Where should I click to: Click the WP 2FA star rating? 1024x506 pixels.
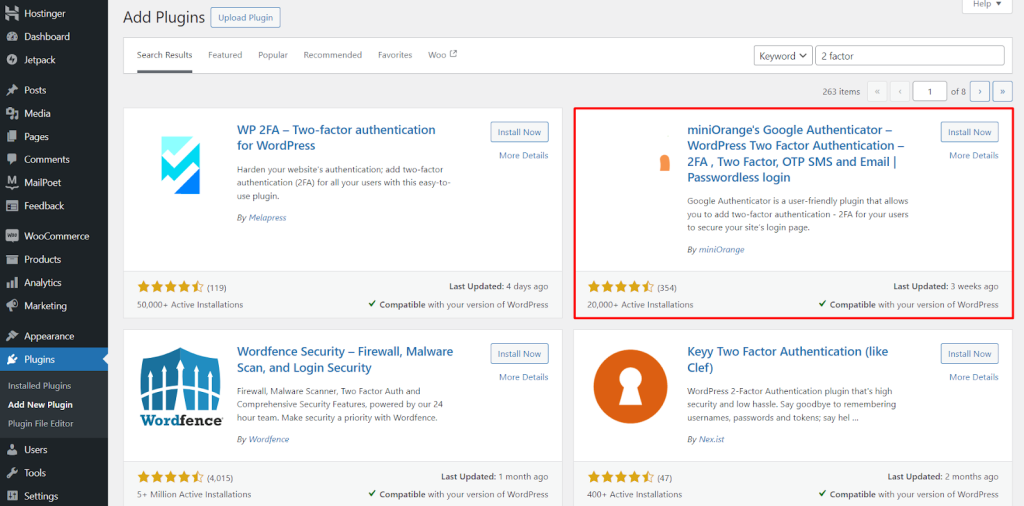click(170, 287)
